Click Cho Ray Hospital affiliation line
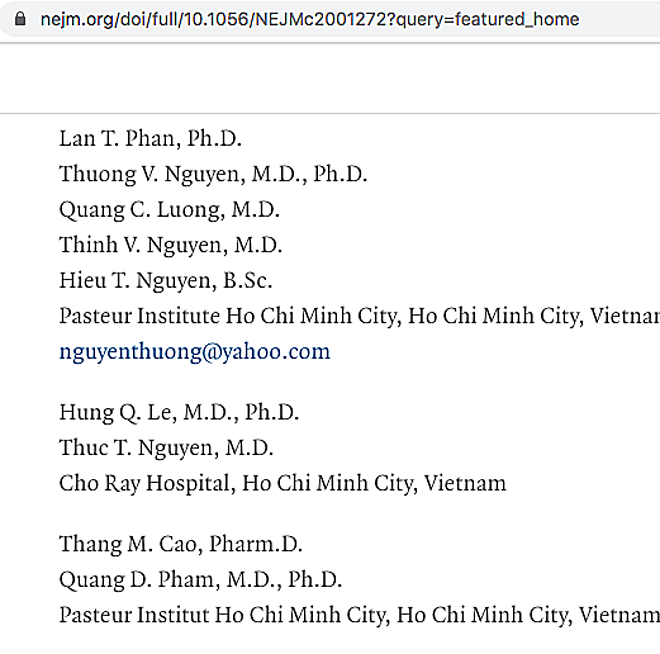Screen dimensions: 660x654 pos(282,483)
